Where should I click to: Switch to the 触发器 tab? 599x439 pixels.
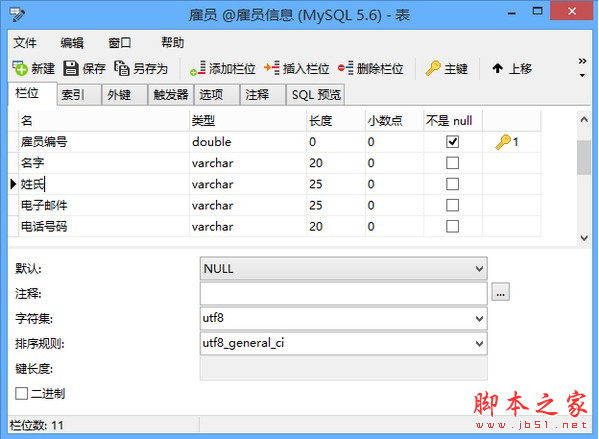(171, 95)
